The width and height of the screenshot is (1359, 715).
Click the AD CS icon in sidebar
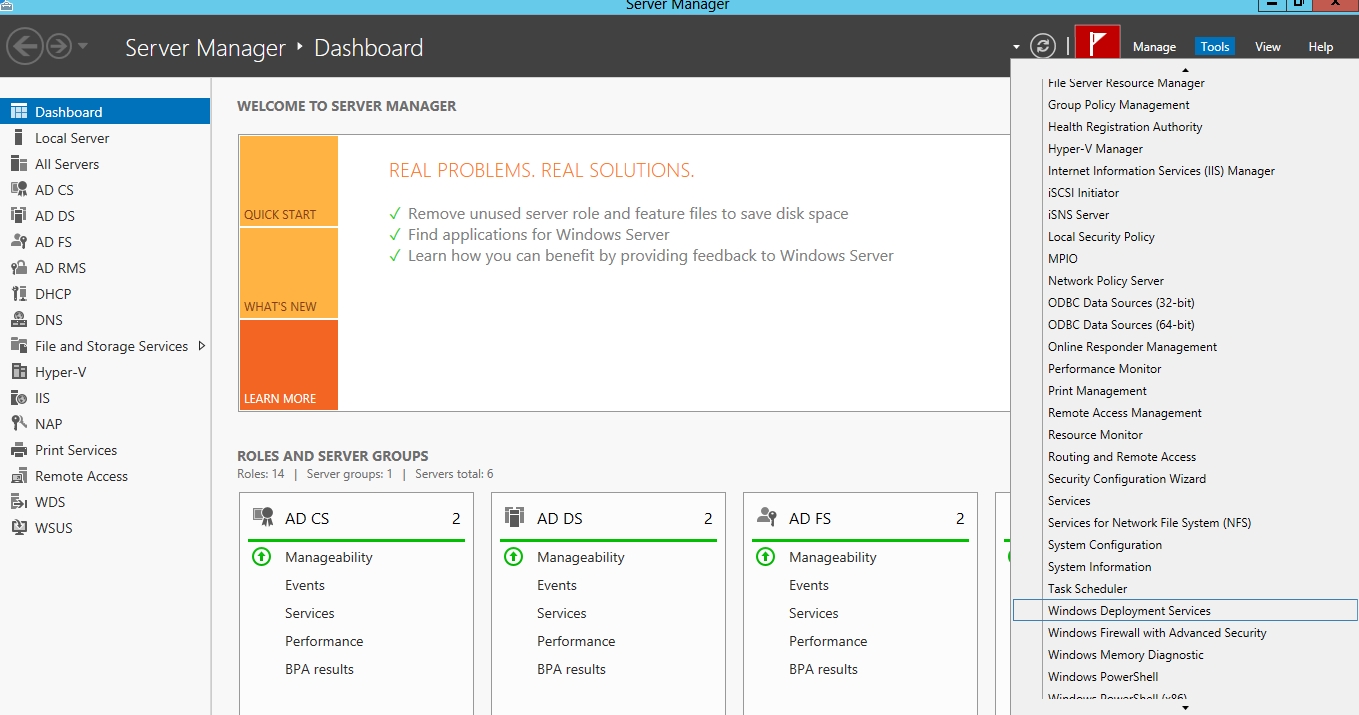(x=18, y=190)
